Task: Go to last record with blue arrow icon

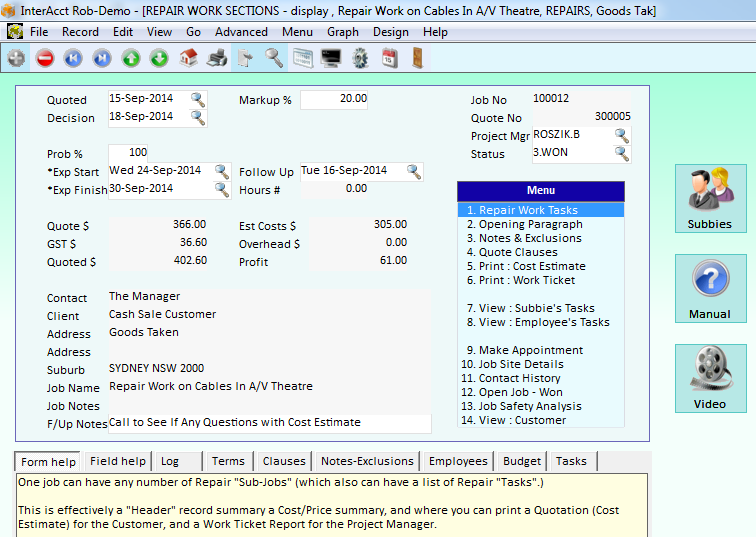Action: (102, 58)
